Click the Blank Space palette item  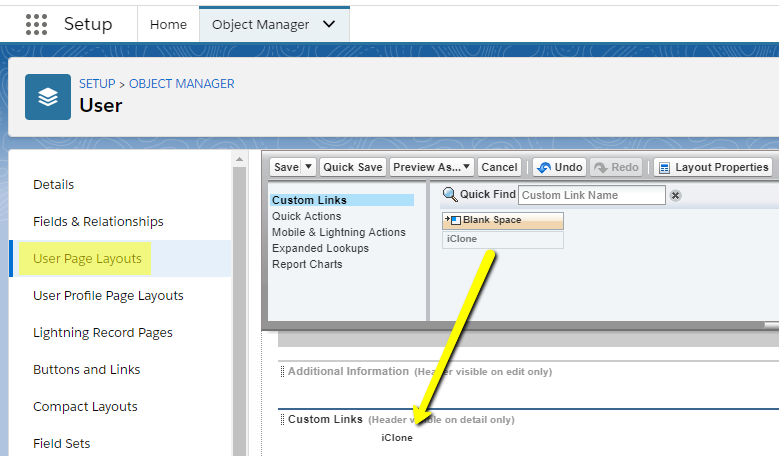(503, 220)
